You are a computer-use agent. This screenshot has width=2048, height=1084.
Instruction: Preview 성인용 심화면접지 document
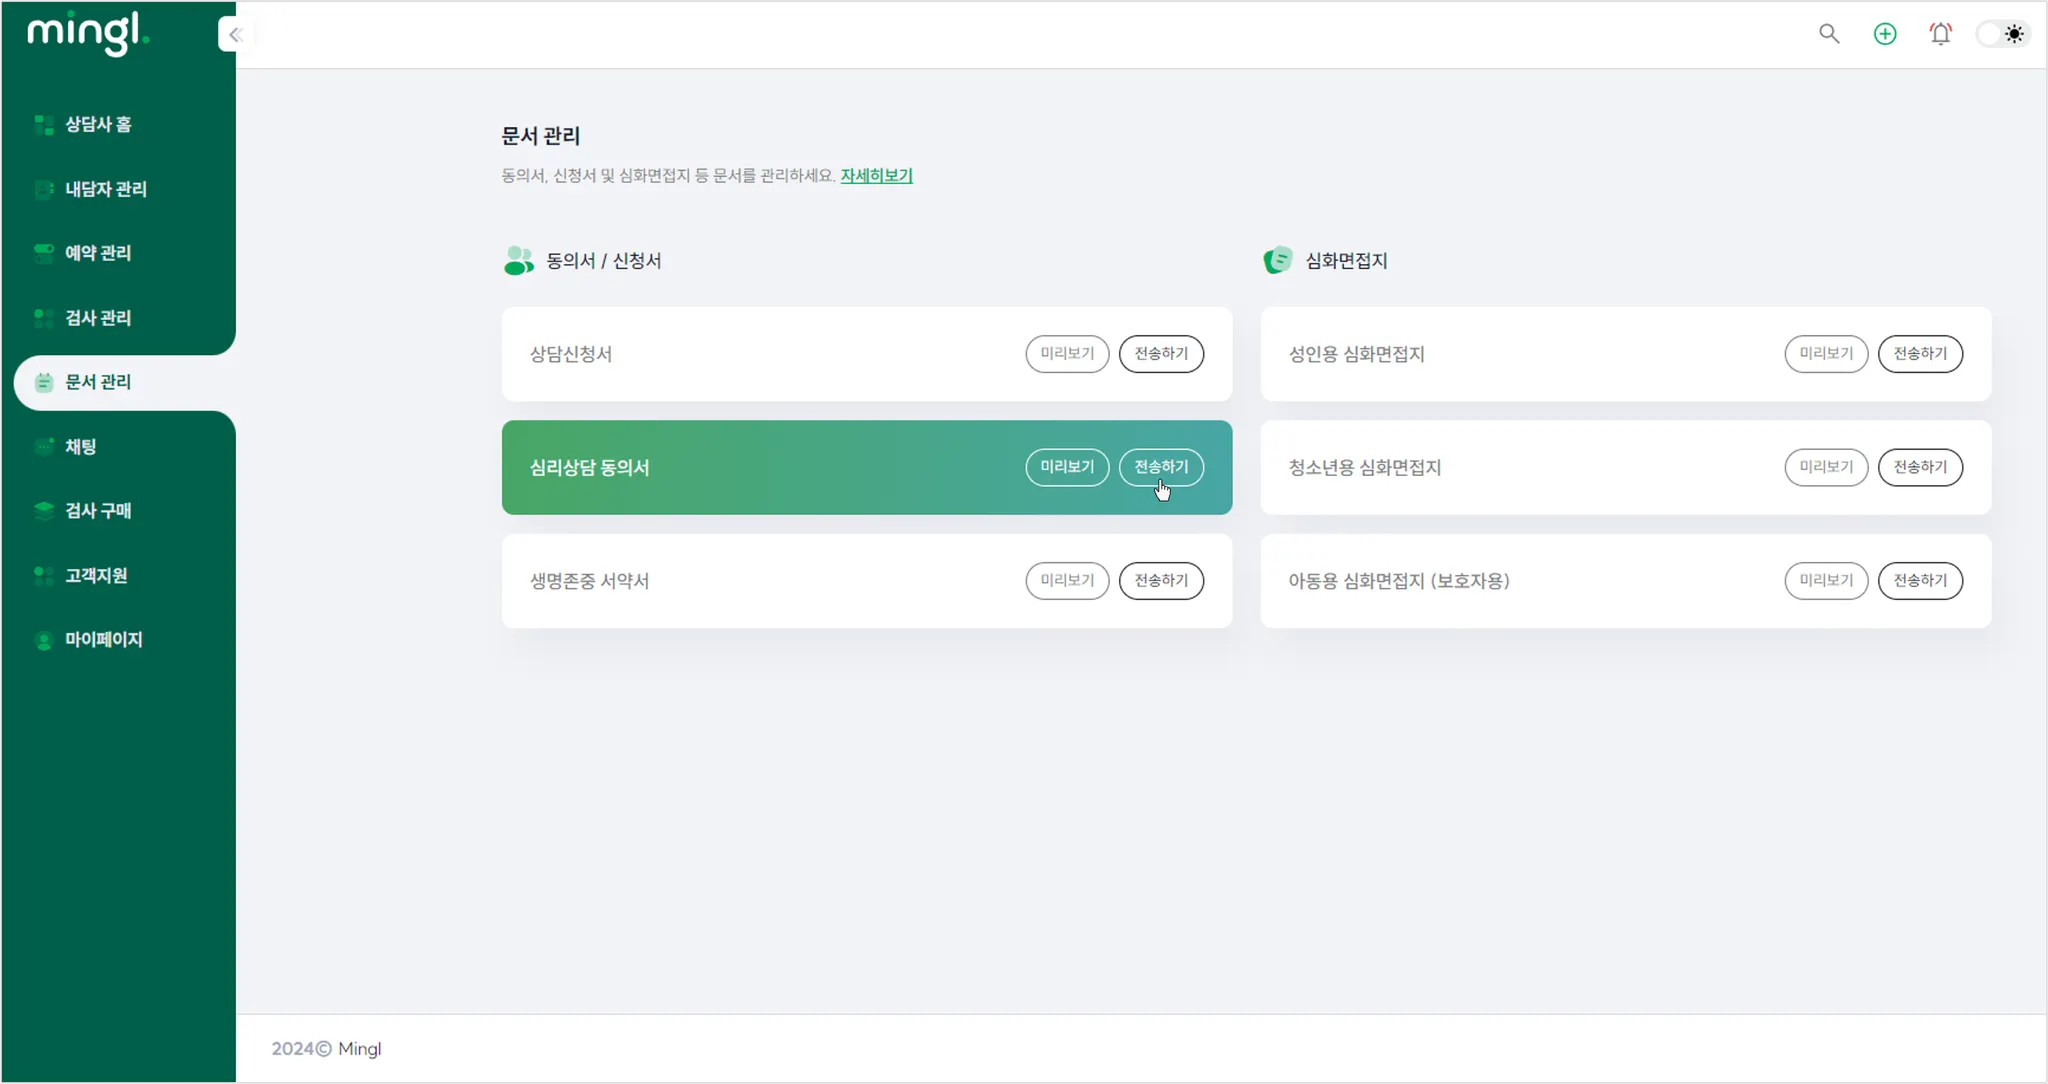tap(1826, 354)
